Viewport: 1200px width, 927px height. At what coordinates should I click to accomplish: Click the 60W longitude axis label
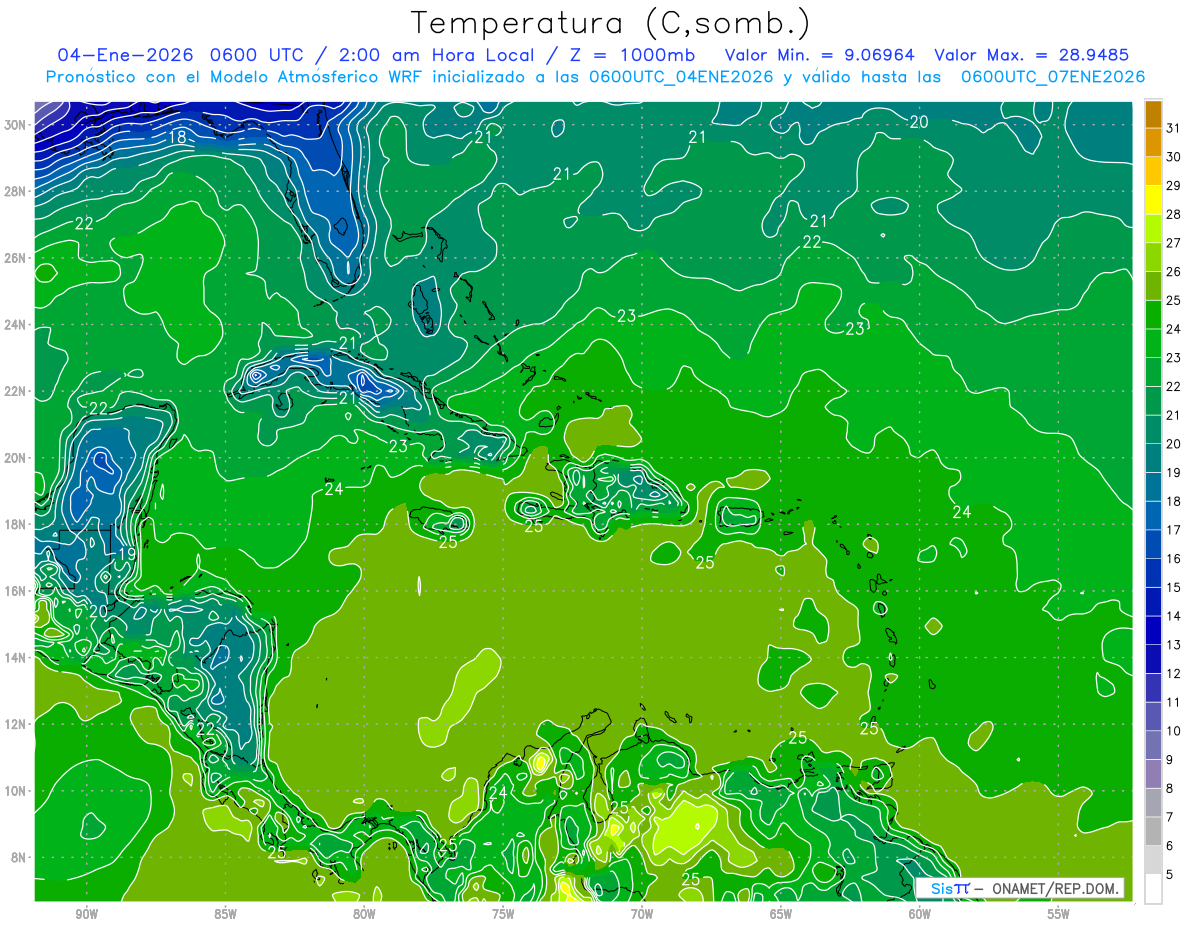tap(920, 914)
